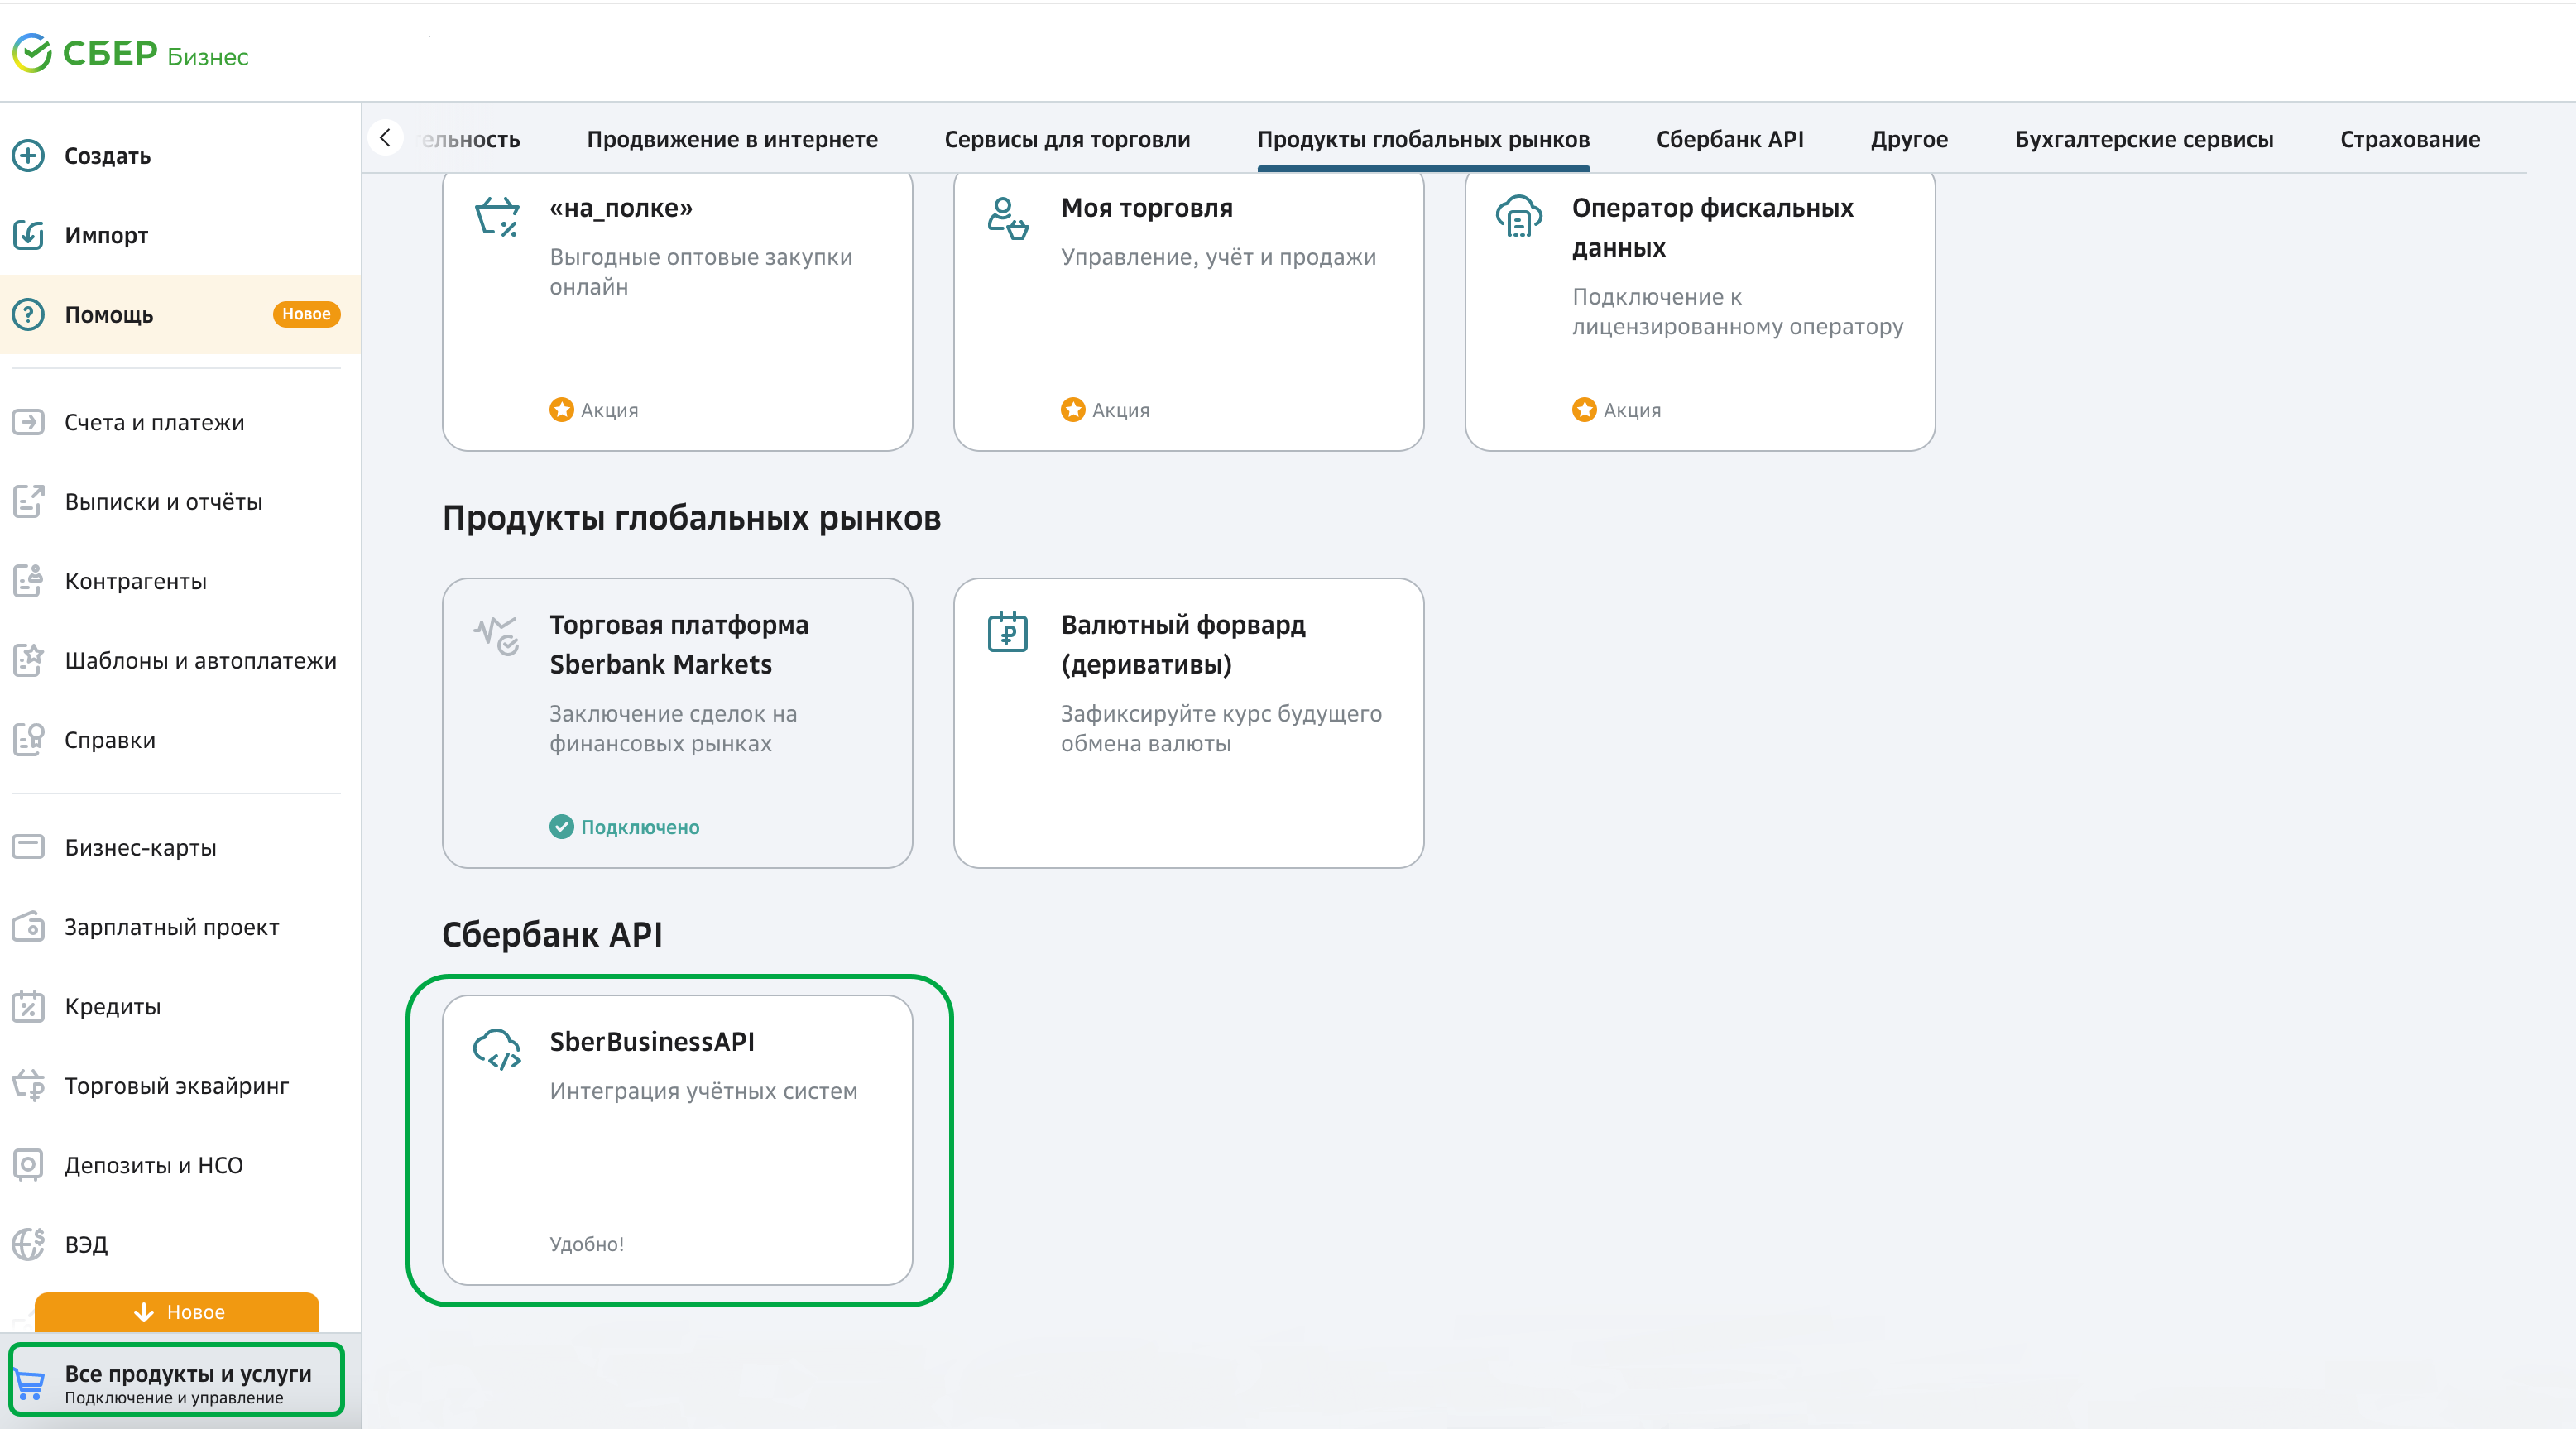Click the Депозиты и НСО safe icon

(x=28, y=1165)
